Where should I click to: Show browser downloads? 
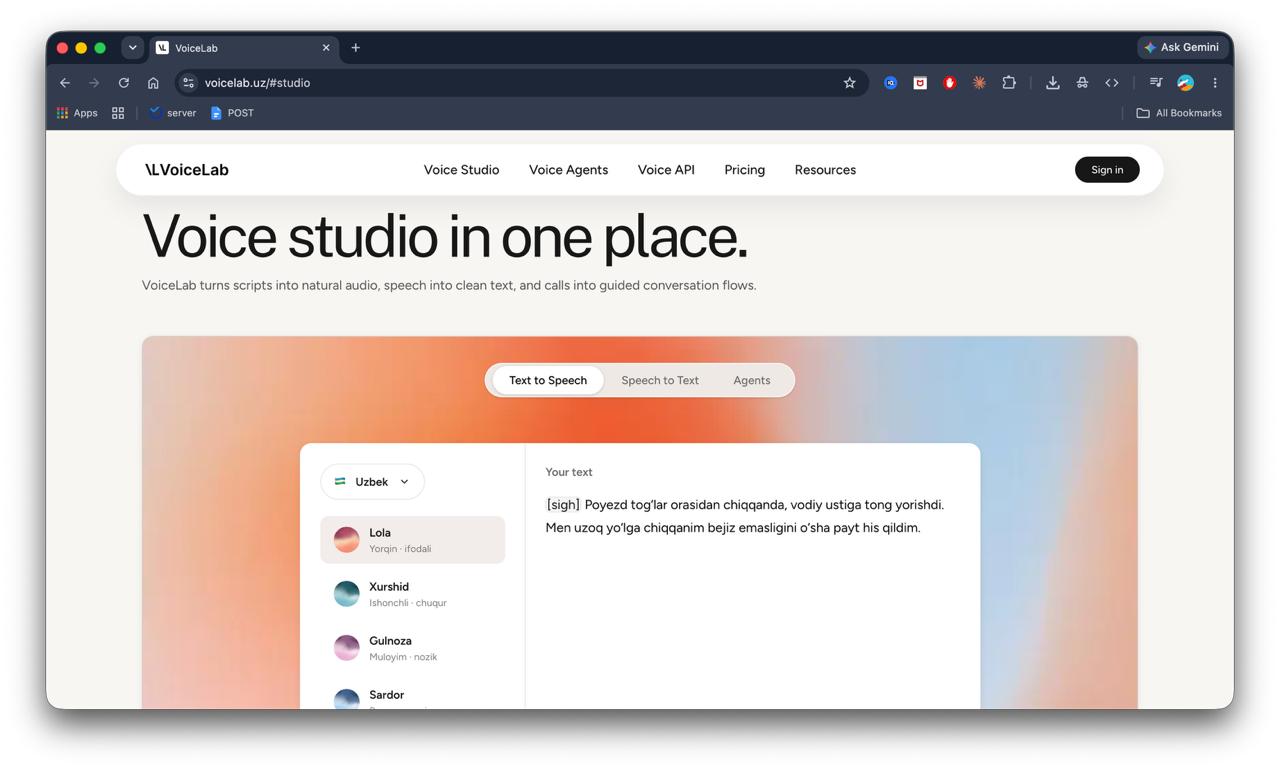[x=1053, y=83]
